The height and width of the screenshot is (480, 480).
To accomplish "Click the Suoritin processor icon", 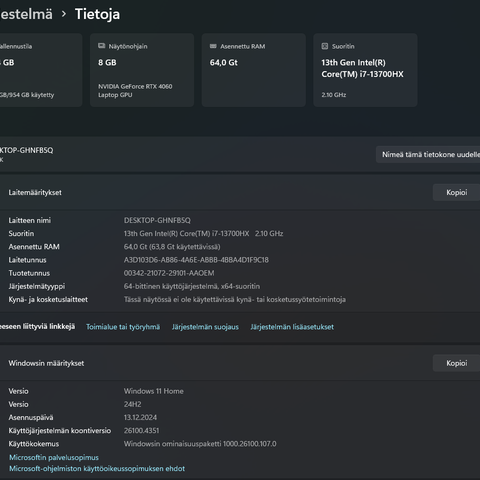I will point(325,46).
